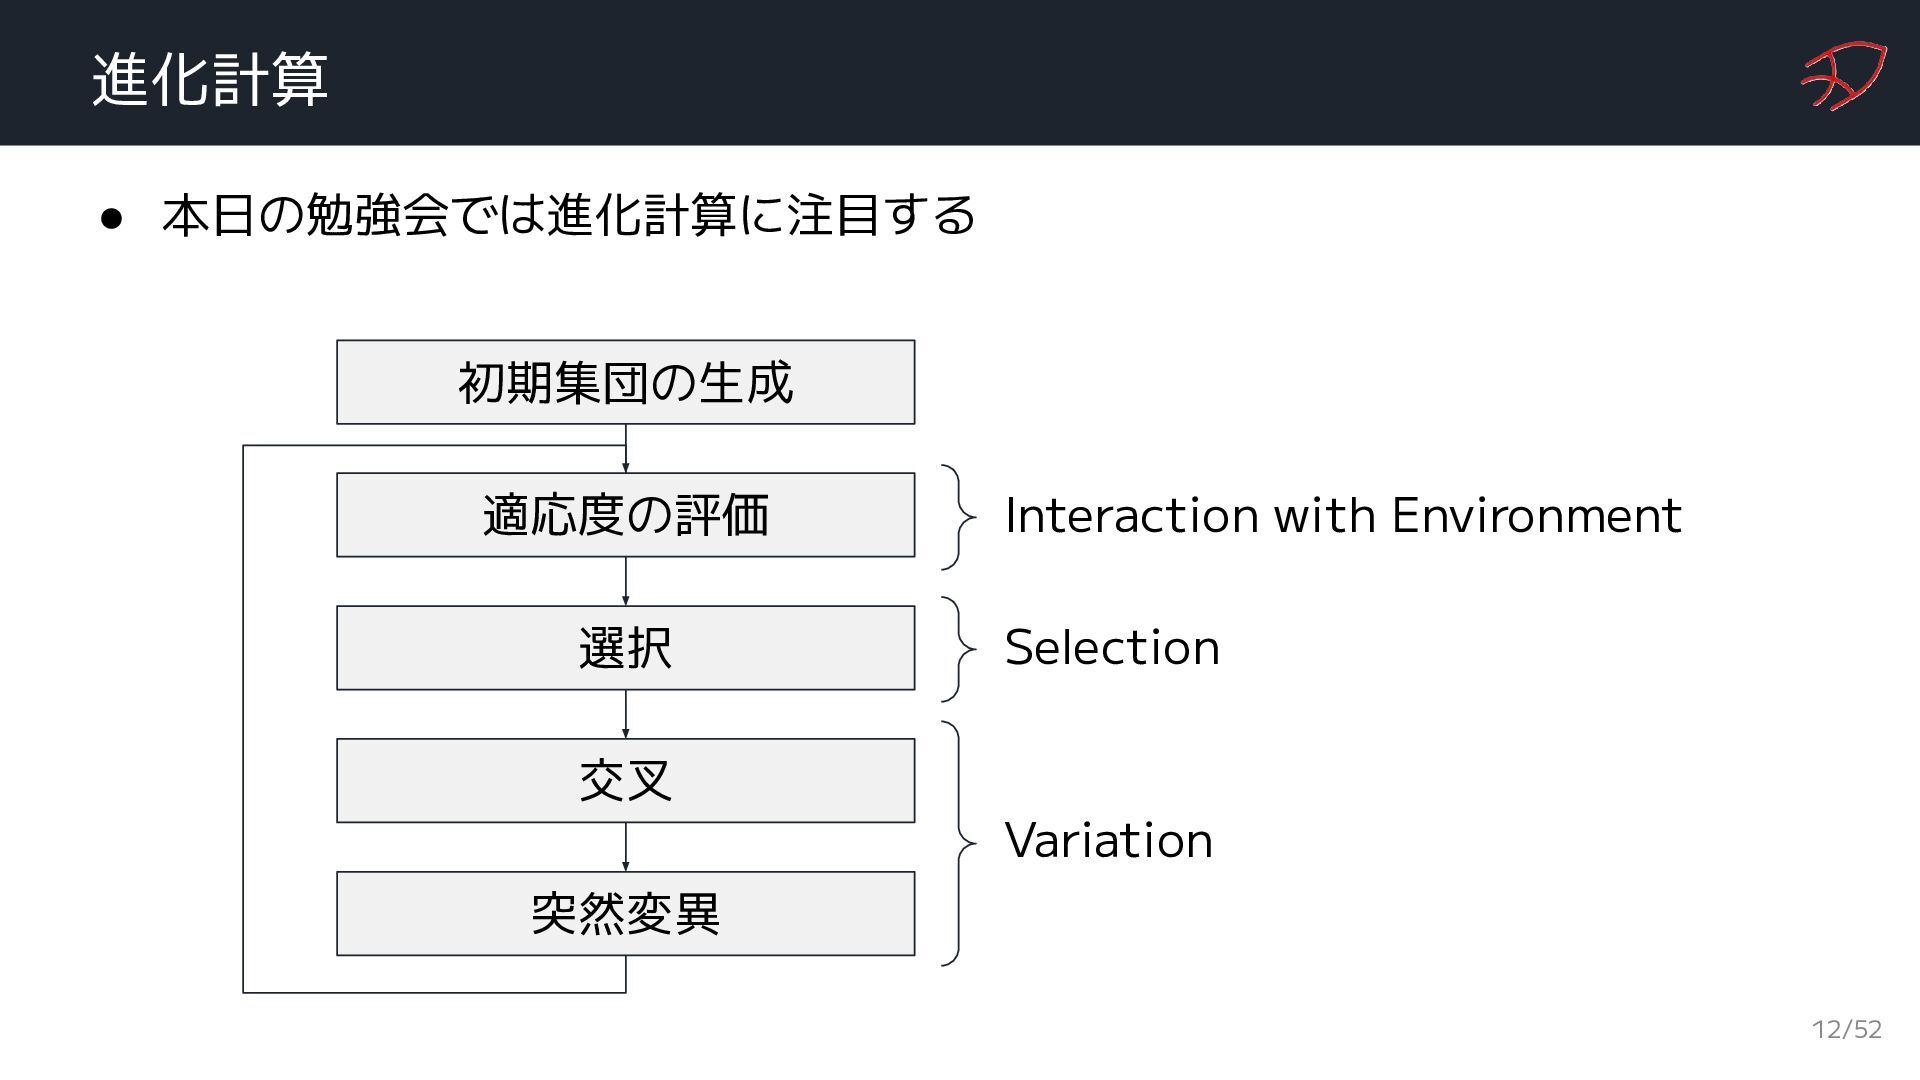
Task: Click the red logo icon in header
Action: tap(1843, 75)
